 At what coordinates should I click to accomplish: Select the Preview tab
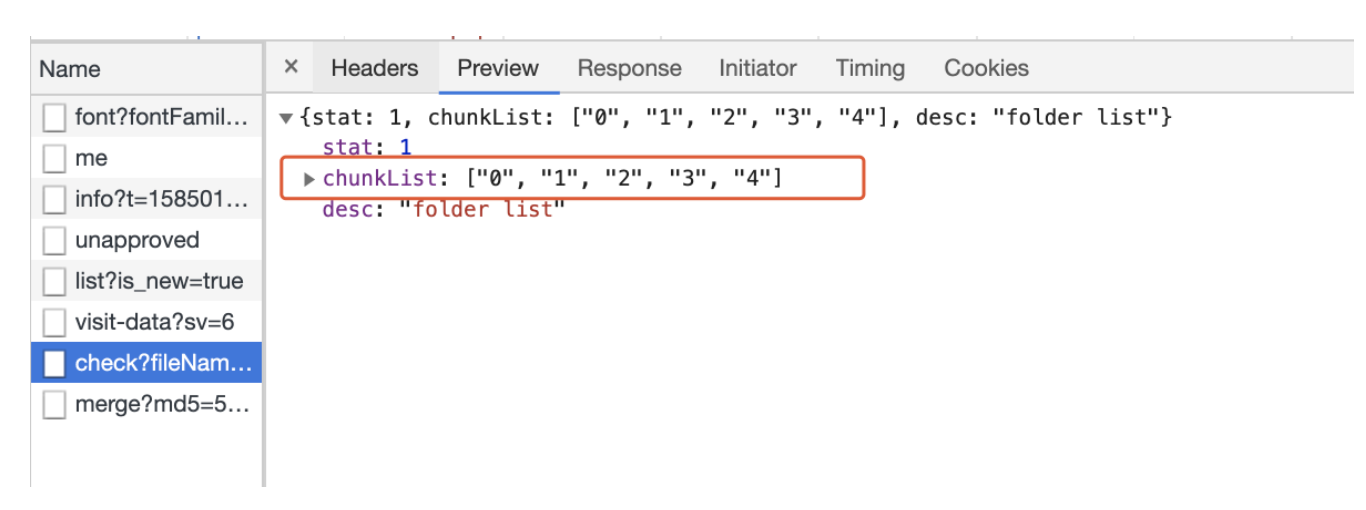click(498, 68)
